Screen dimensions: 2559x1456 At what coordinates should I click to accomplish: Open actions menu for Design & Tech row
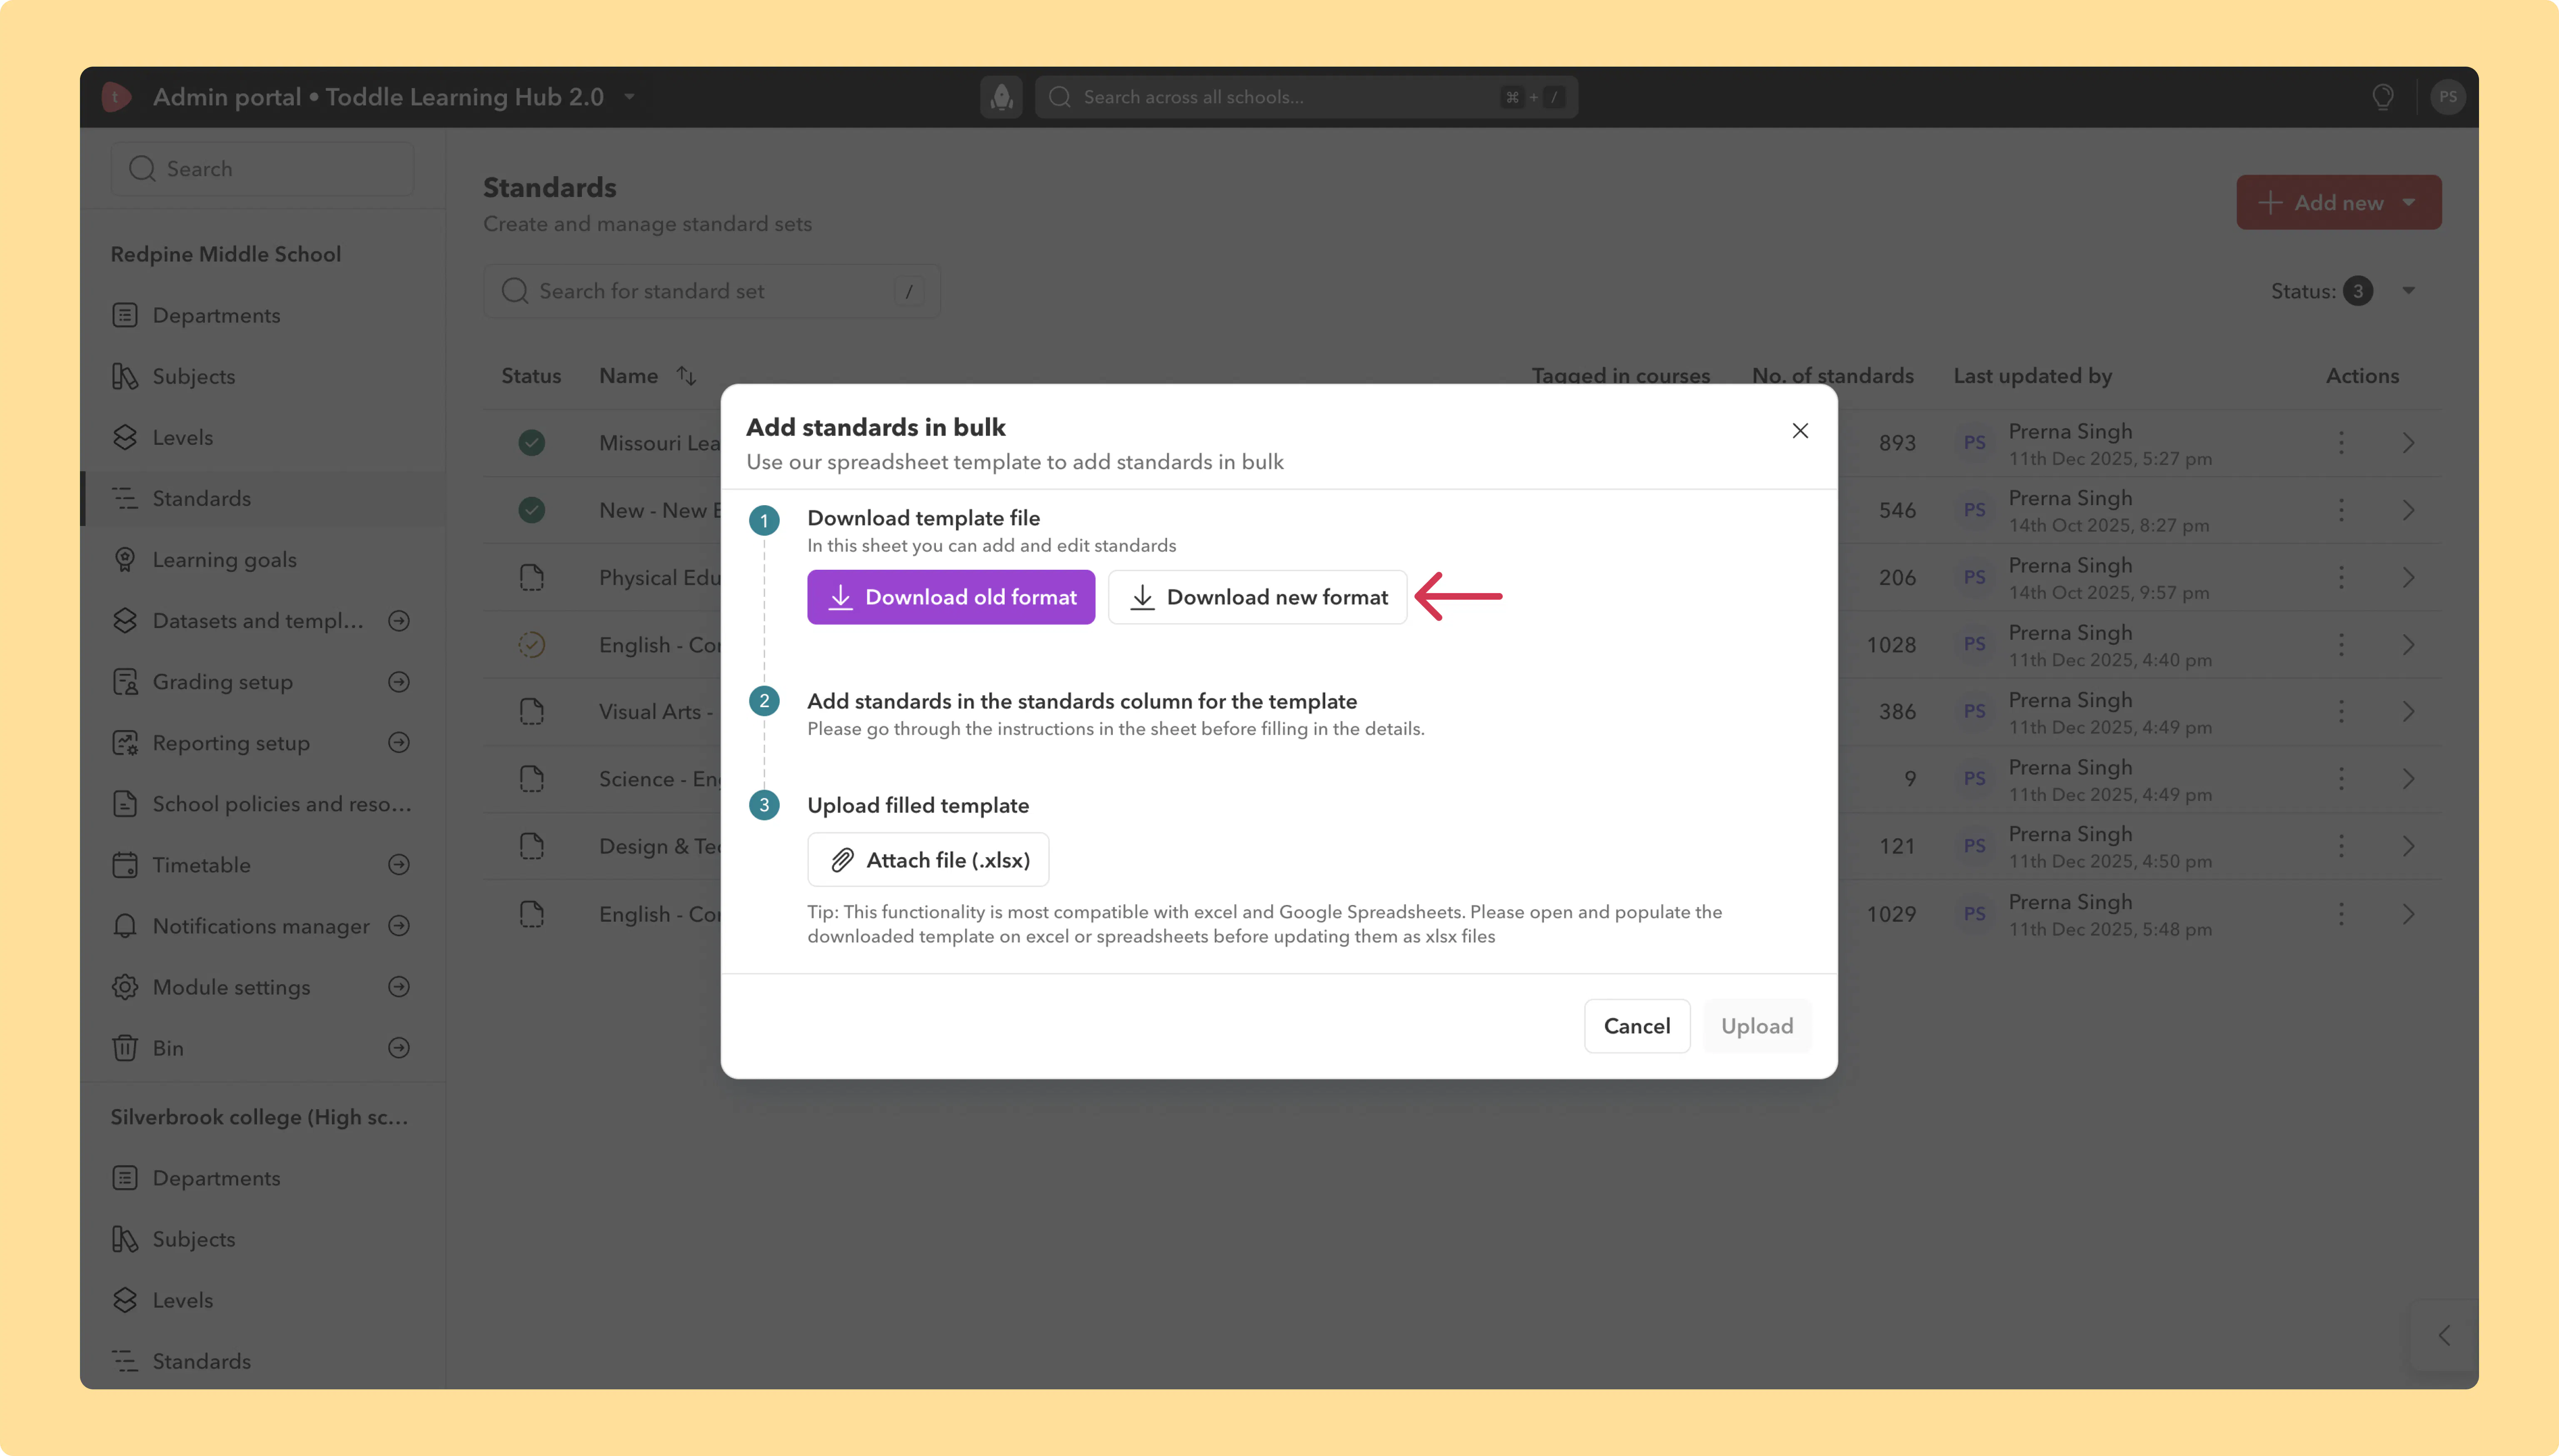(2341, 846)
